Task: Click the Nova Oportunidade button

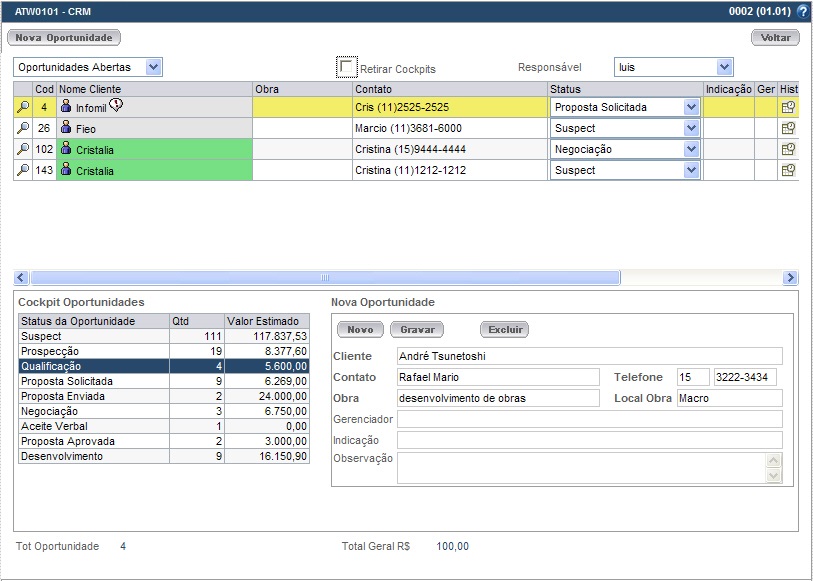Action: coord(64,37)
